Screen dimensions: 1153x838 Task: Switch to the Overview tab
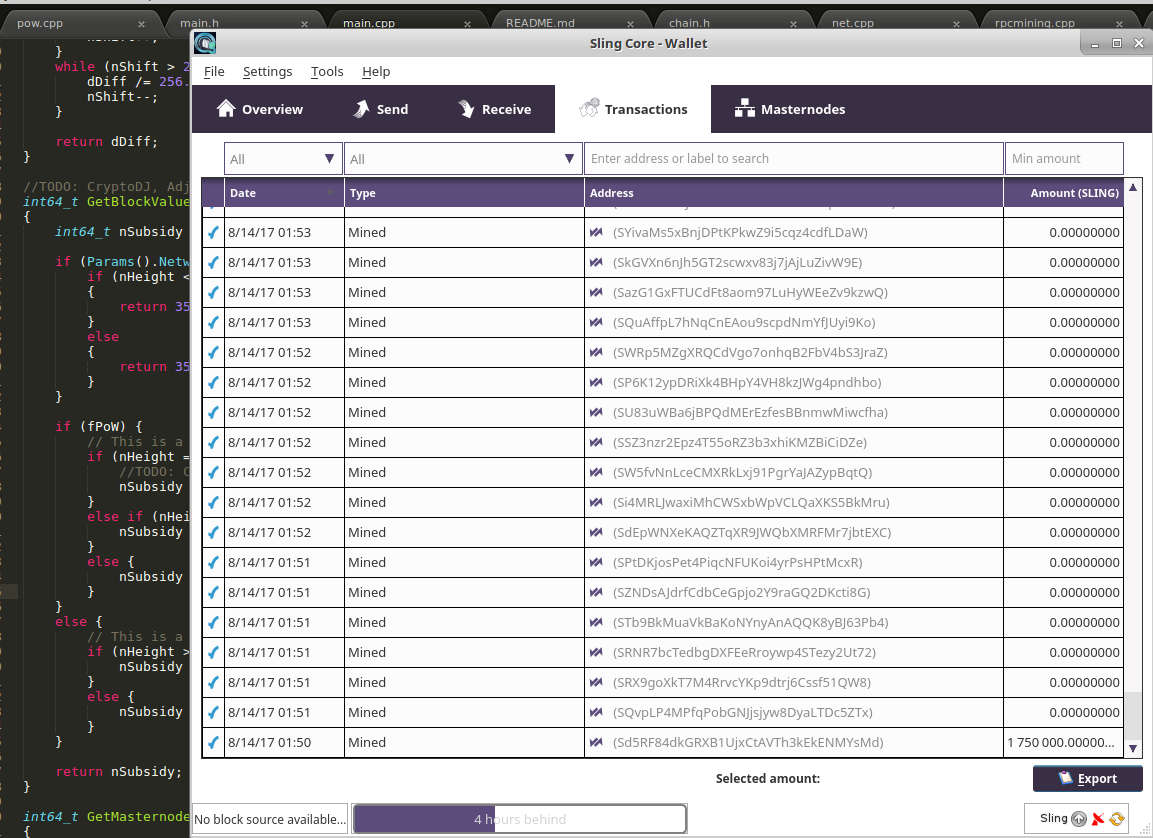tap(260, 109)
